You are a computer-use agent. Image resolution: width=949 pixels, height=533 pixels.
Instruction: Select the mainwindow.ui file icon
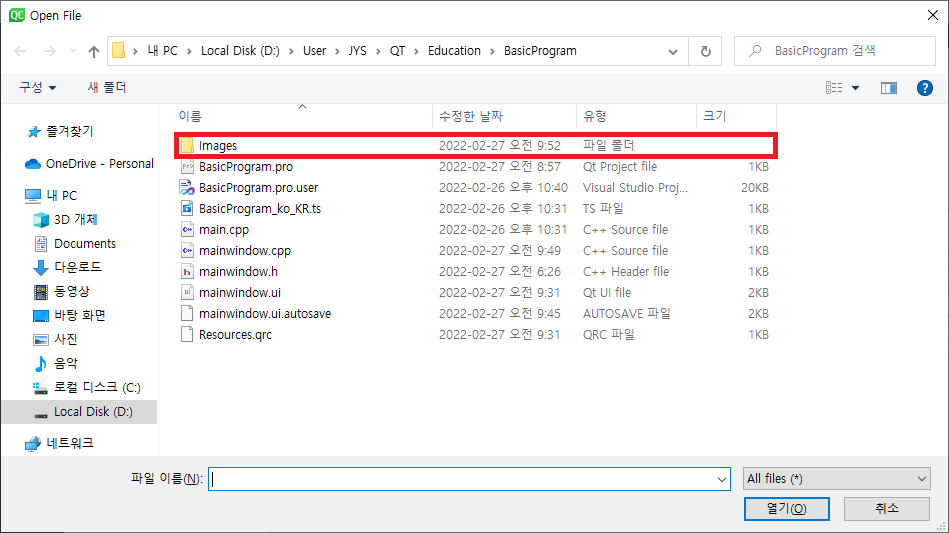[x=188, y=292]
